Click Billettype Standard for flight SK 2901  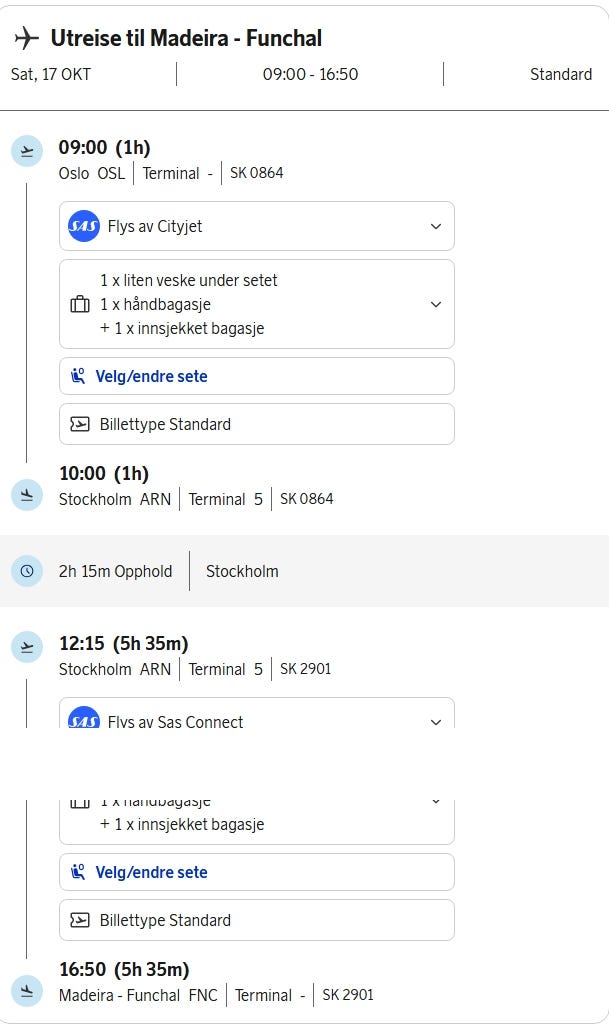coord(256,920)
